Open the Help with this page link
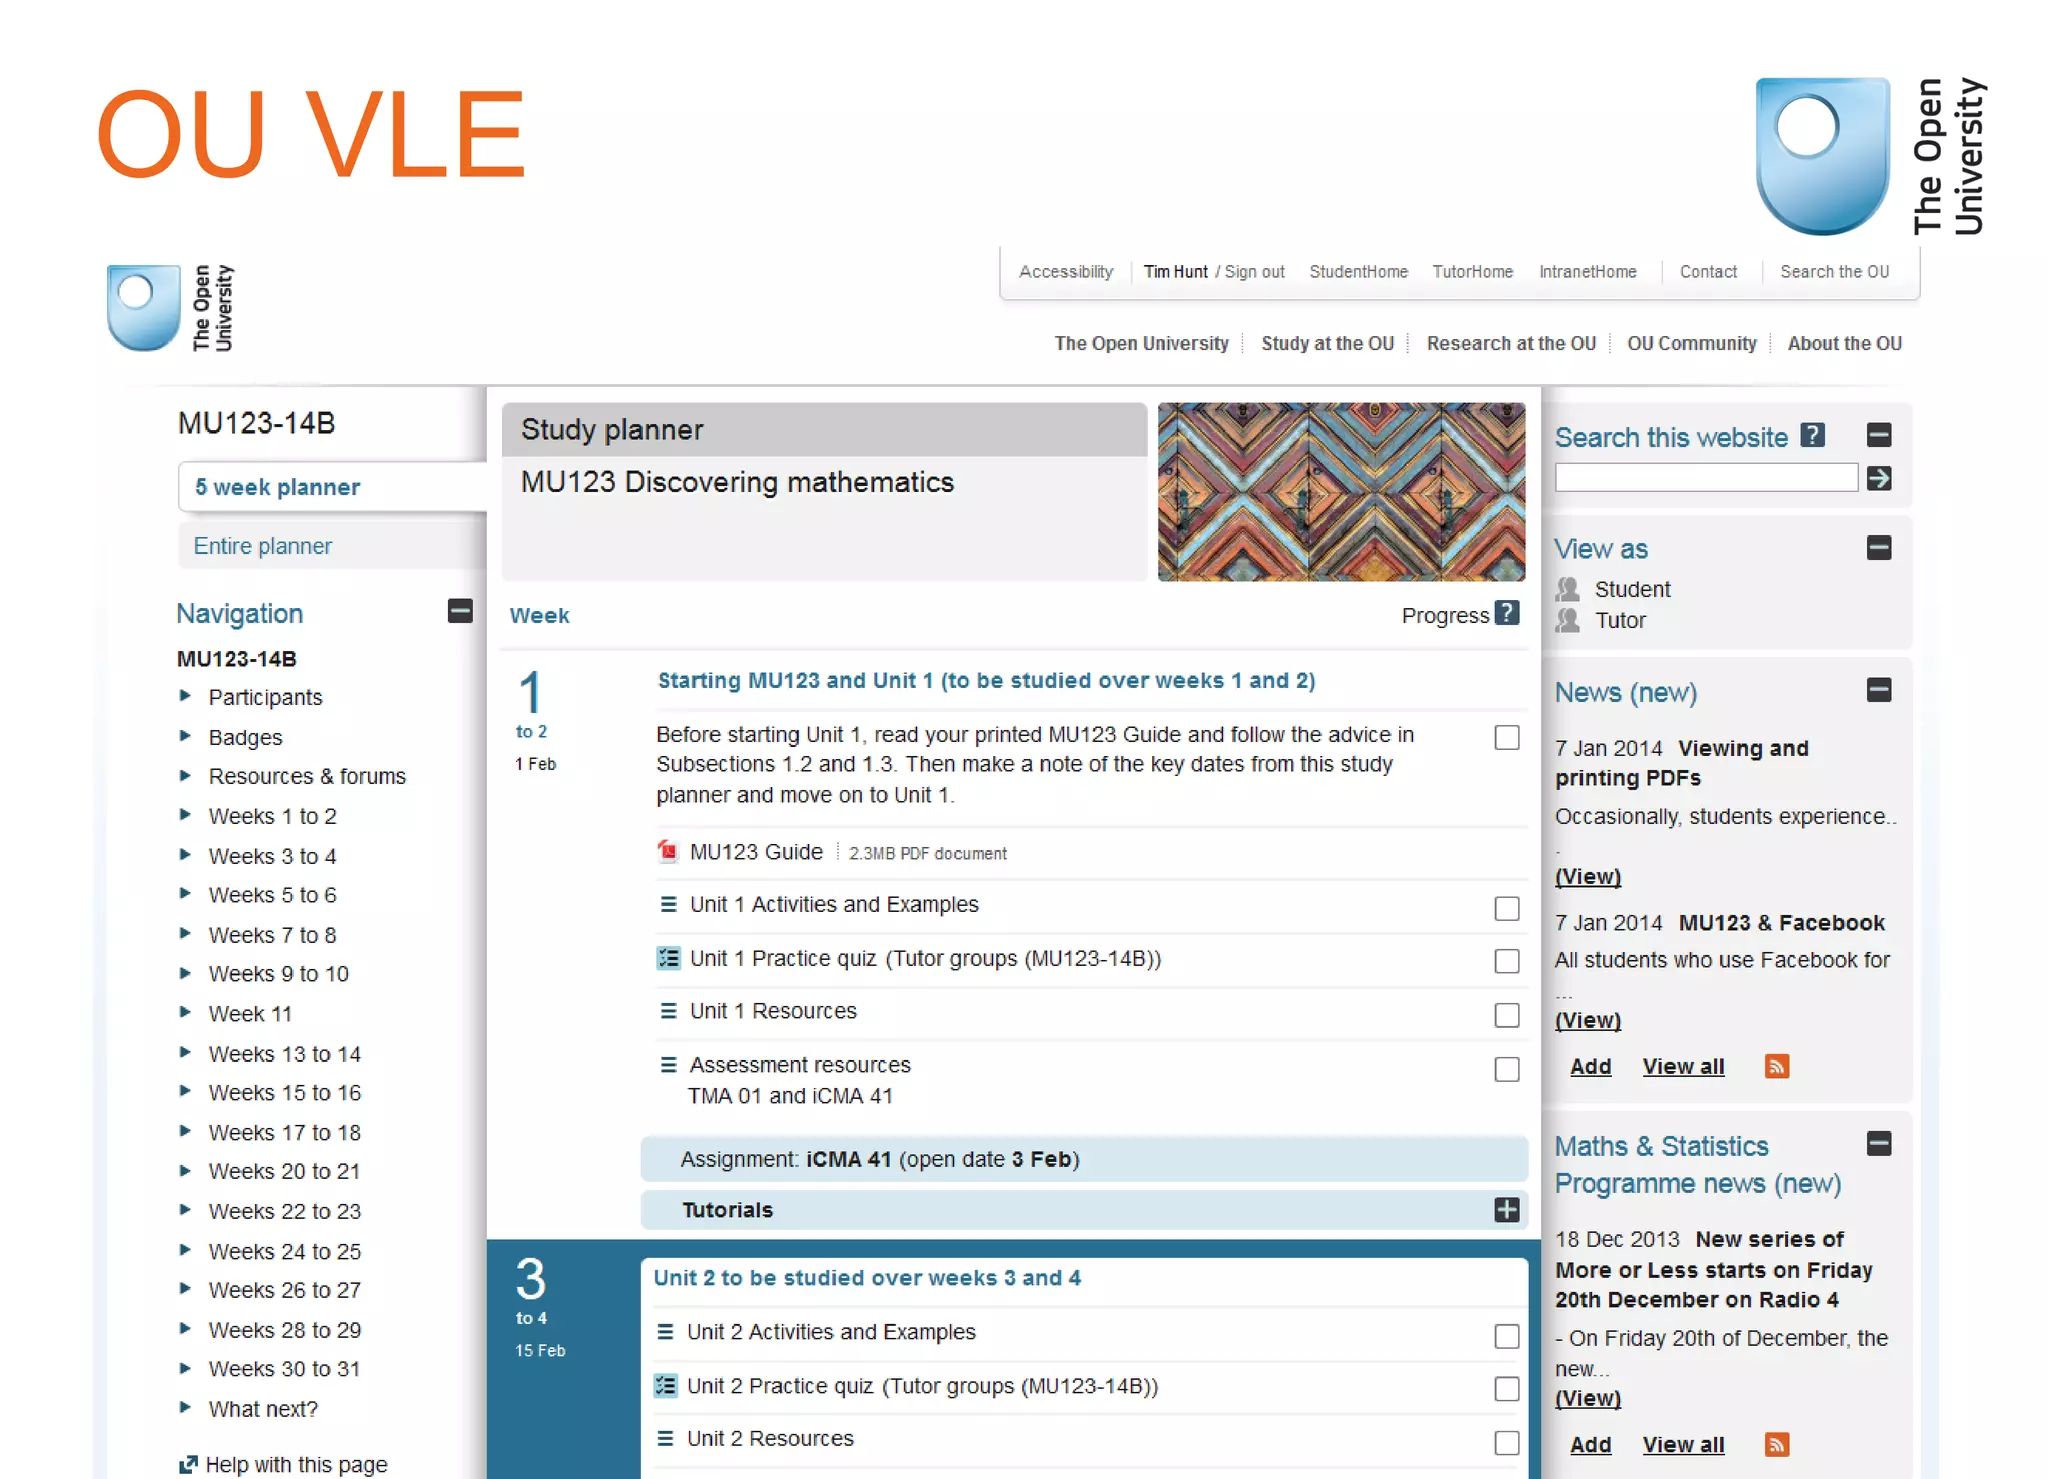The image size is (2048, 1479). 296,1464
